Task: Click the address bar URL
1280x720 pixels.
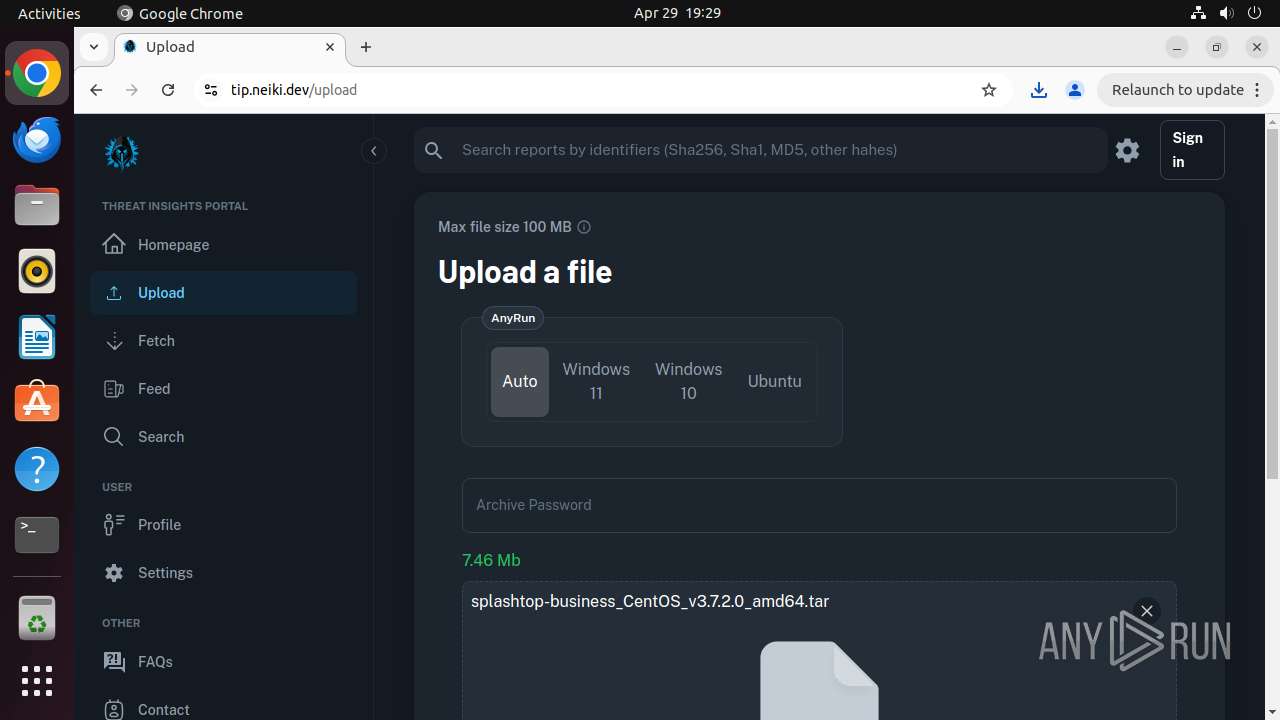Action: (294, 90)
